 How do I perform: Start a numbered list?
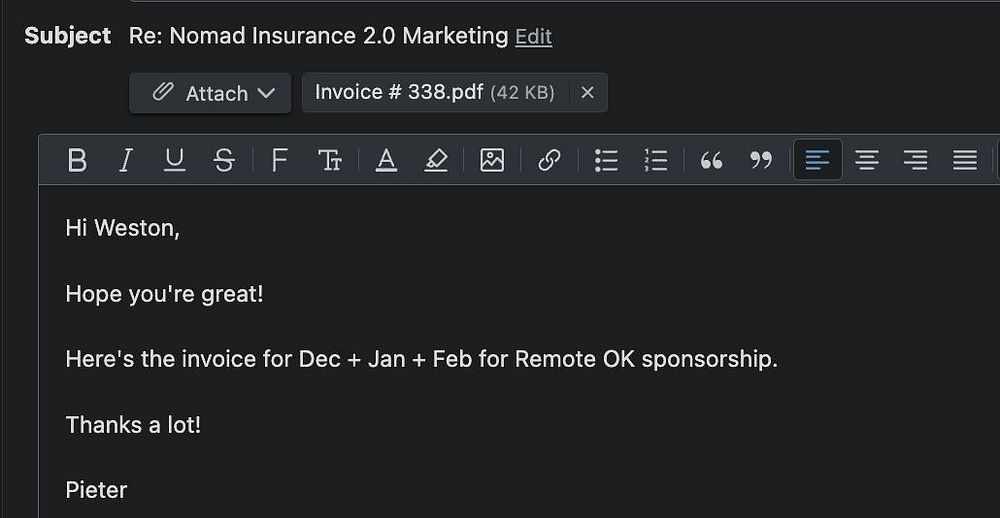(x=655, y=160)
